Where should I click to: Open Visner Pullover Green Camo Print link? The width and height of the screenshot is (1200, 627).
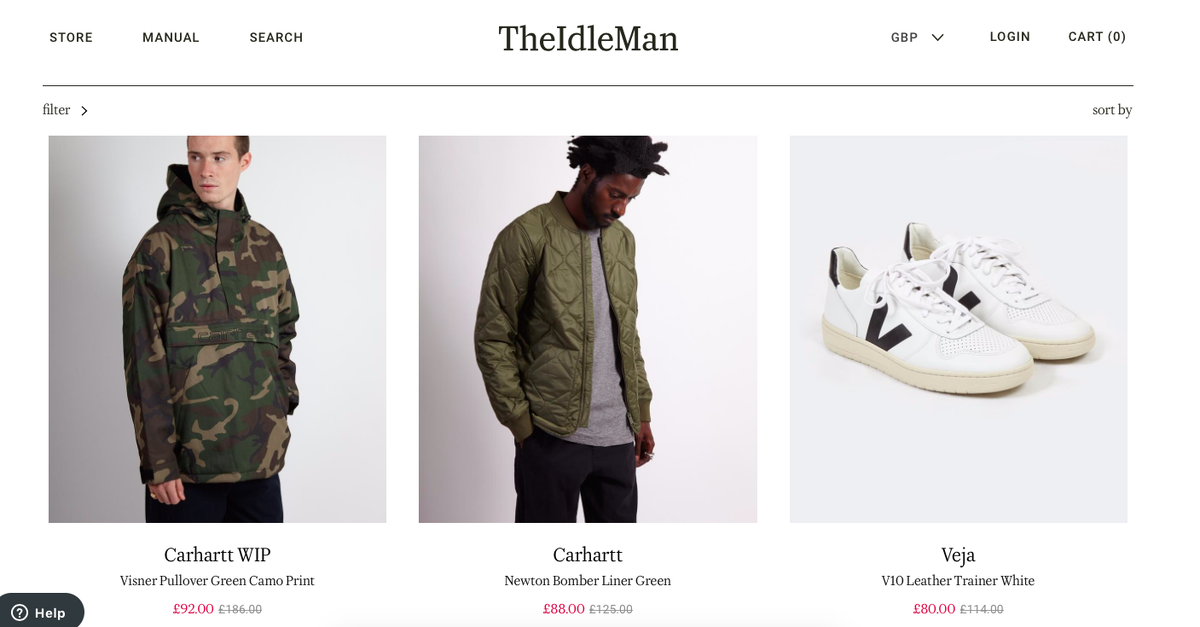217,581
